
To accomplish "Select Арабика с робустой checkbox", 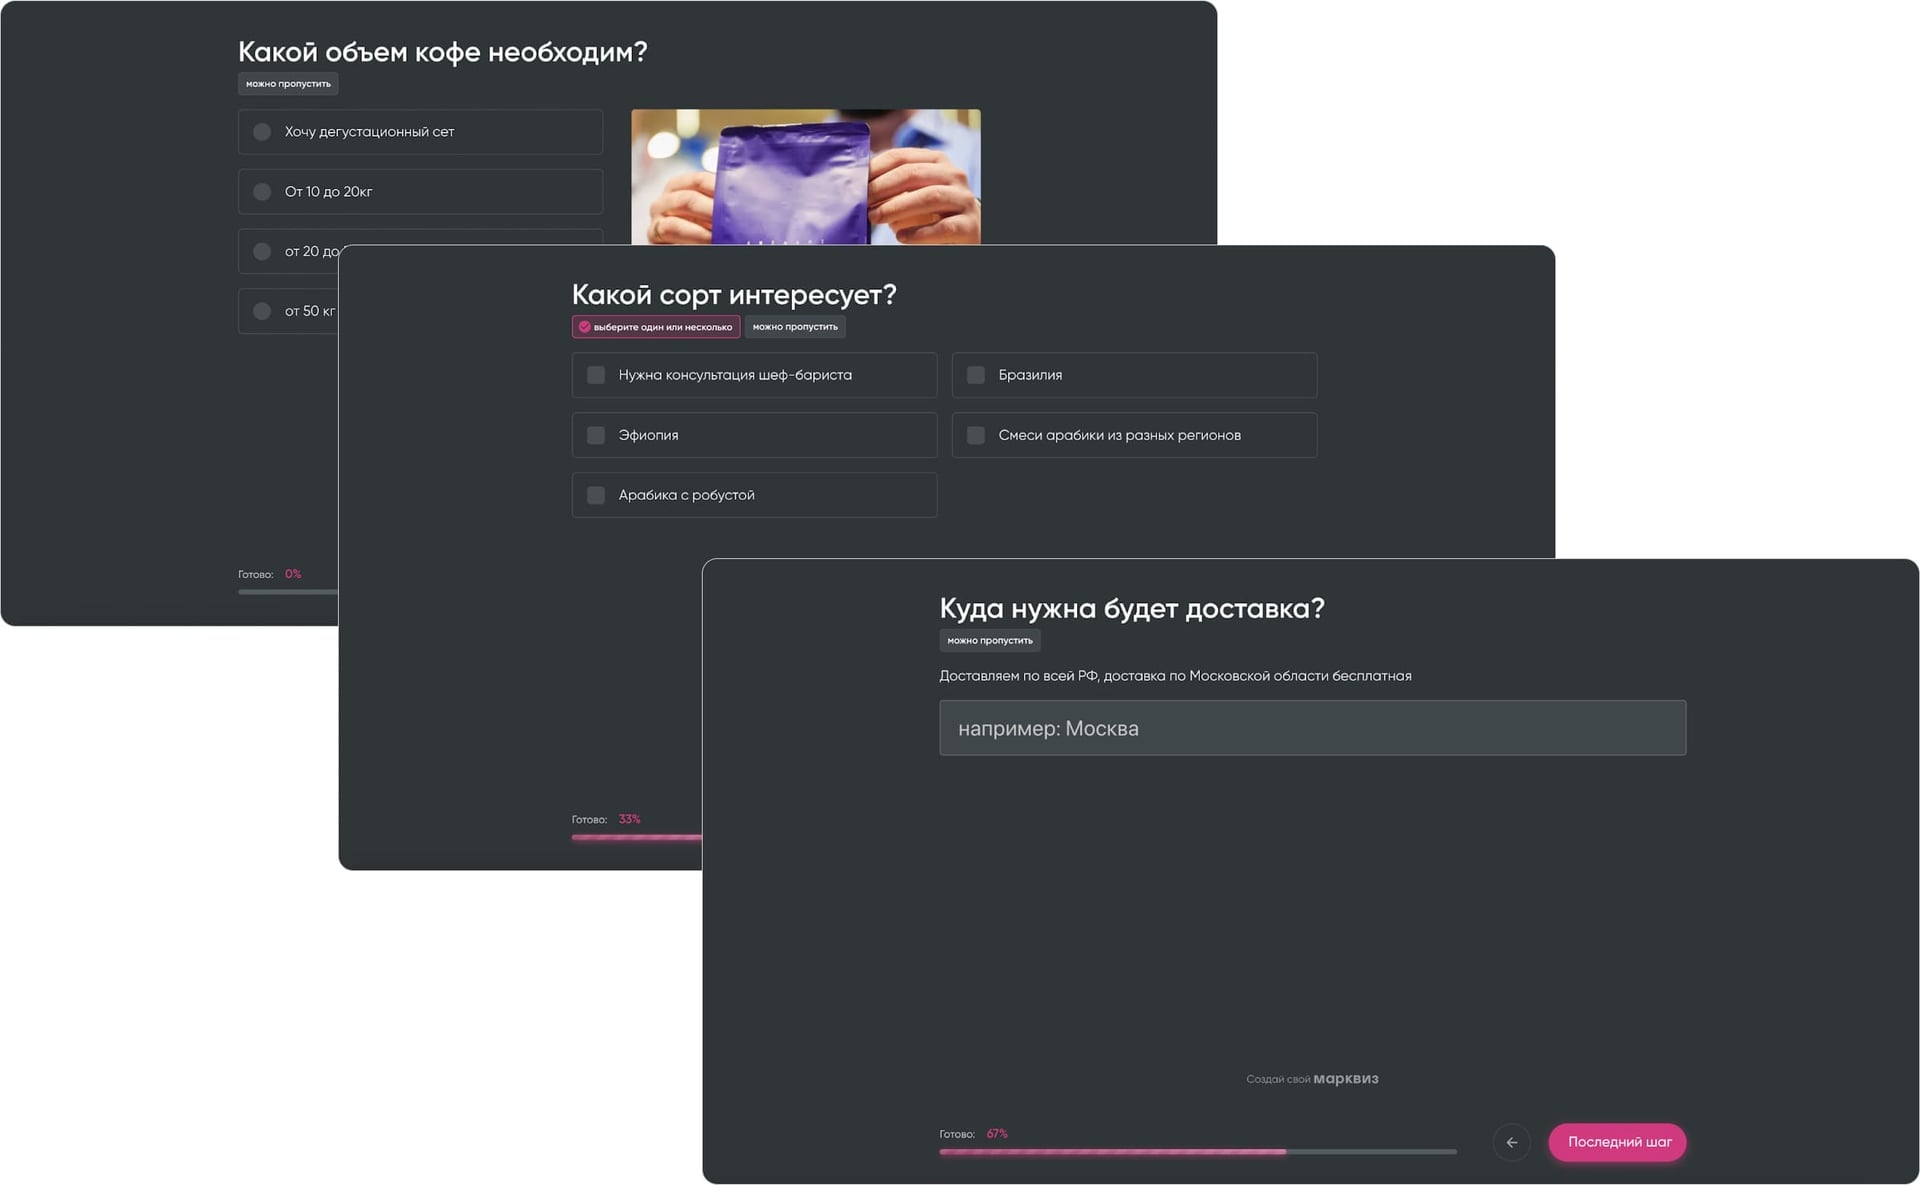I will (596, 495).
